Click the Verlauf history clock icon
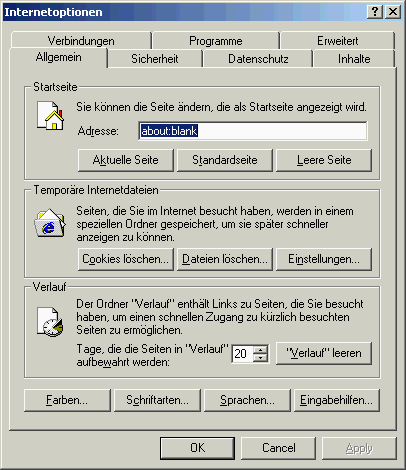Image resolution: width=406 pixels, height=470 pixels. 50,322
